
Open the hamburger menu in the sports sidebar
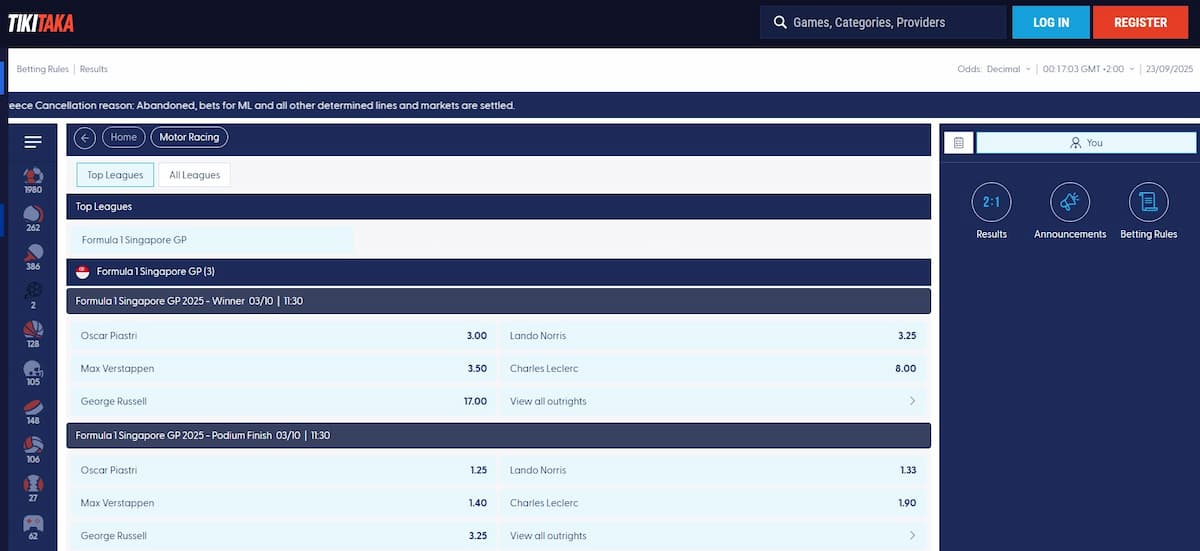[x=33, y=142]
